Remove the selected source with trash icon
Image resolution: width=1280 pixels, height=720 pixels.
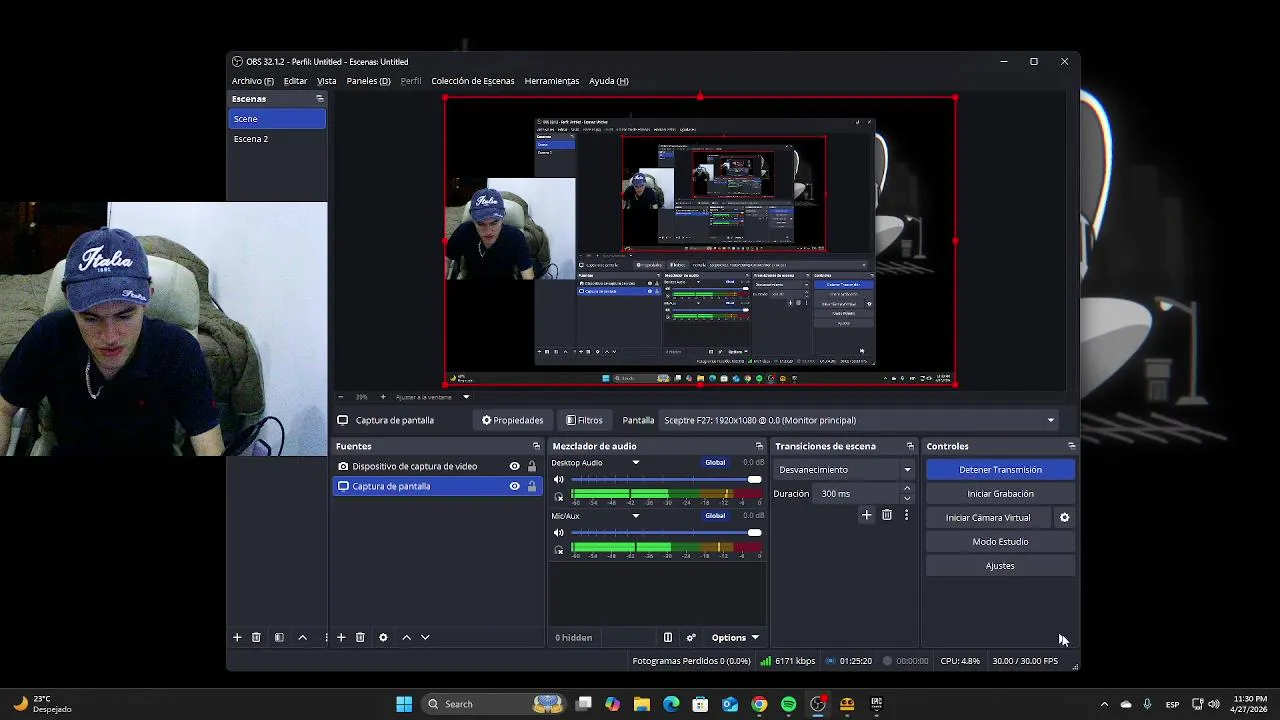pyautogui.click(x=360, y=637)
